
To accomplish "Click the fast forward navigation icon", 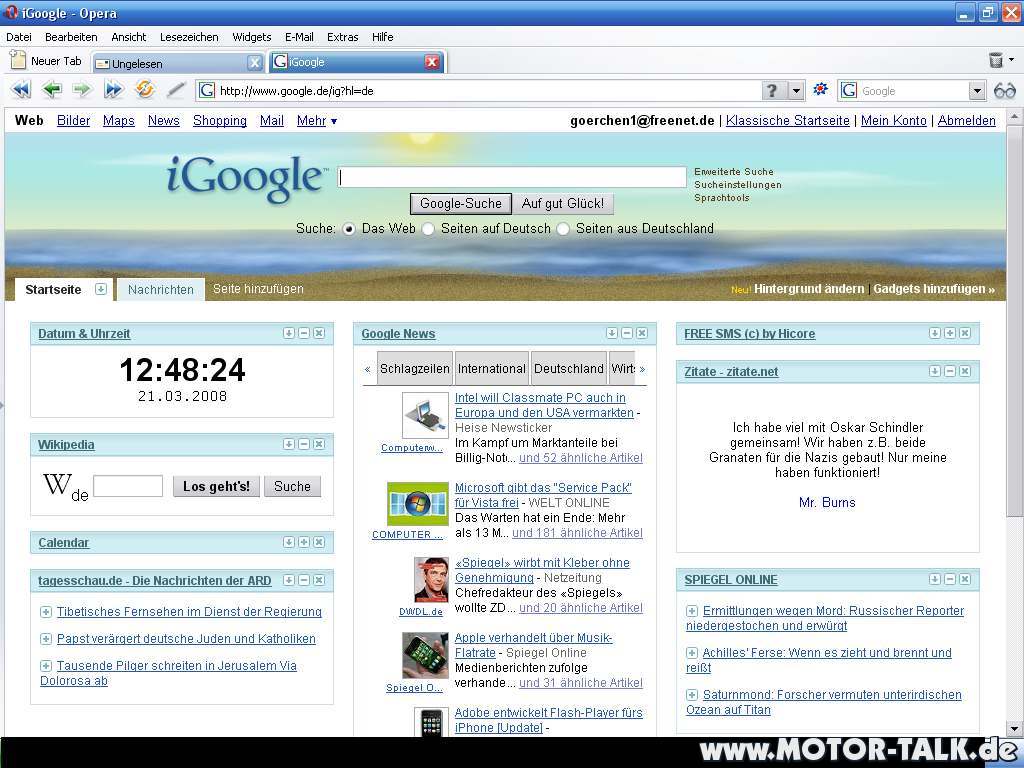I will (x=114, y=89).
